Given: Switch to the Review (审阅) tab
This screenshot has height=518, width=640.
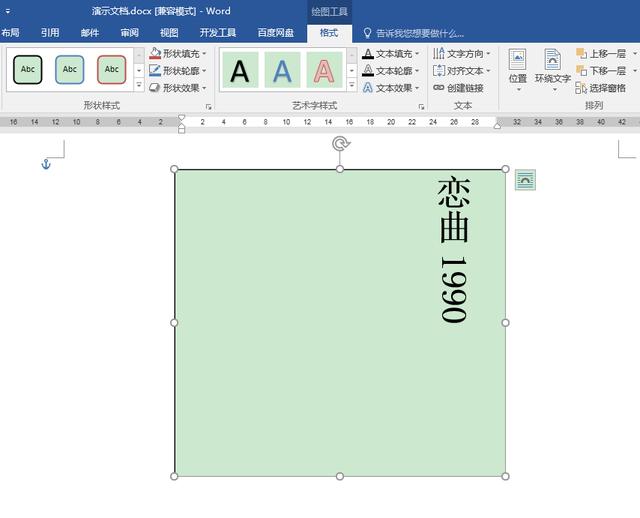Looking at the screenshot, I should [129, 33].
